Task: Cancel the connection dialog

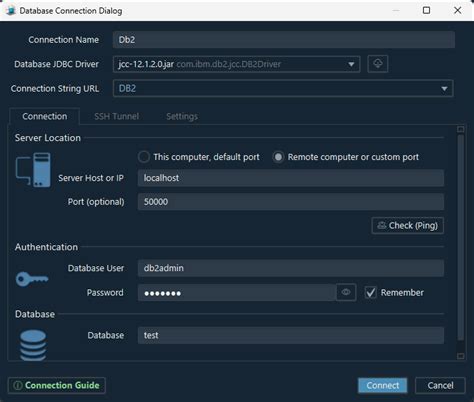Action: pos(440,385)
